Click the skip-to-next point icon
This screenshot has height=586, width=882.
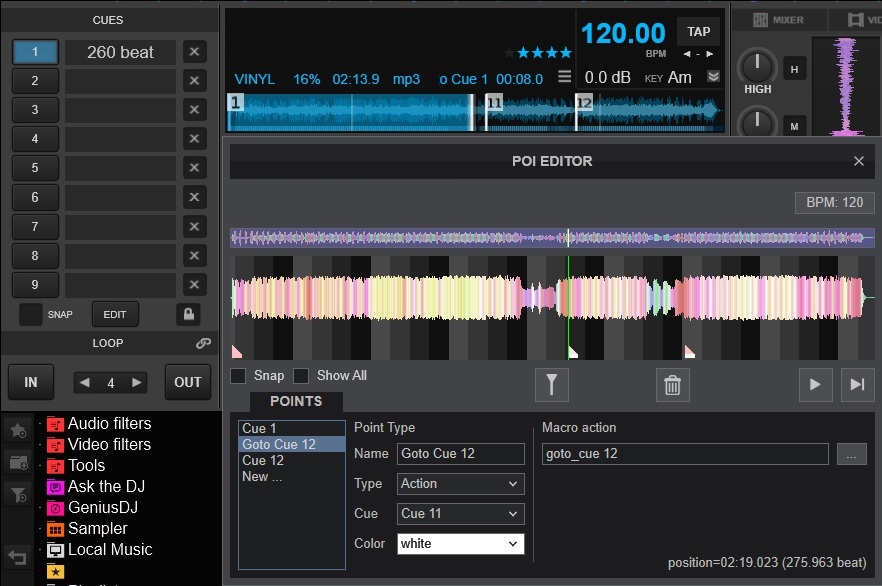point(857,384)
